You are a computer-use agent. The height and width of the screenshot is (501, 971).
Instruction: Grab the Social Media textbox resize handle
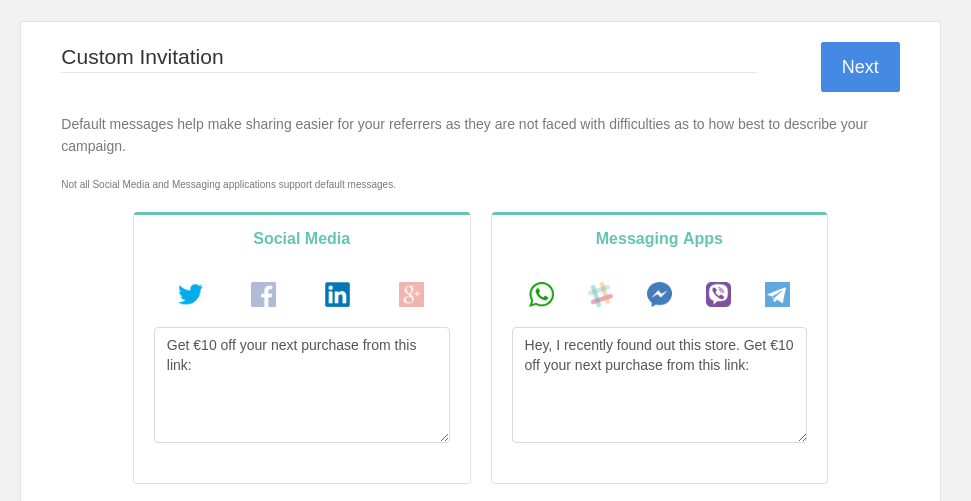point(445,438)
